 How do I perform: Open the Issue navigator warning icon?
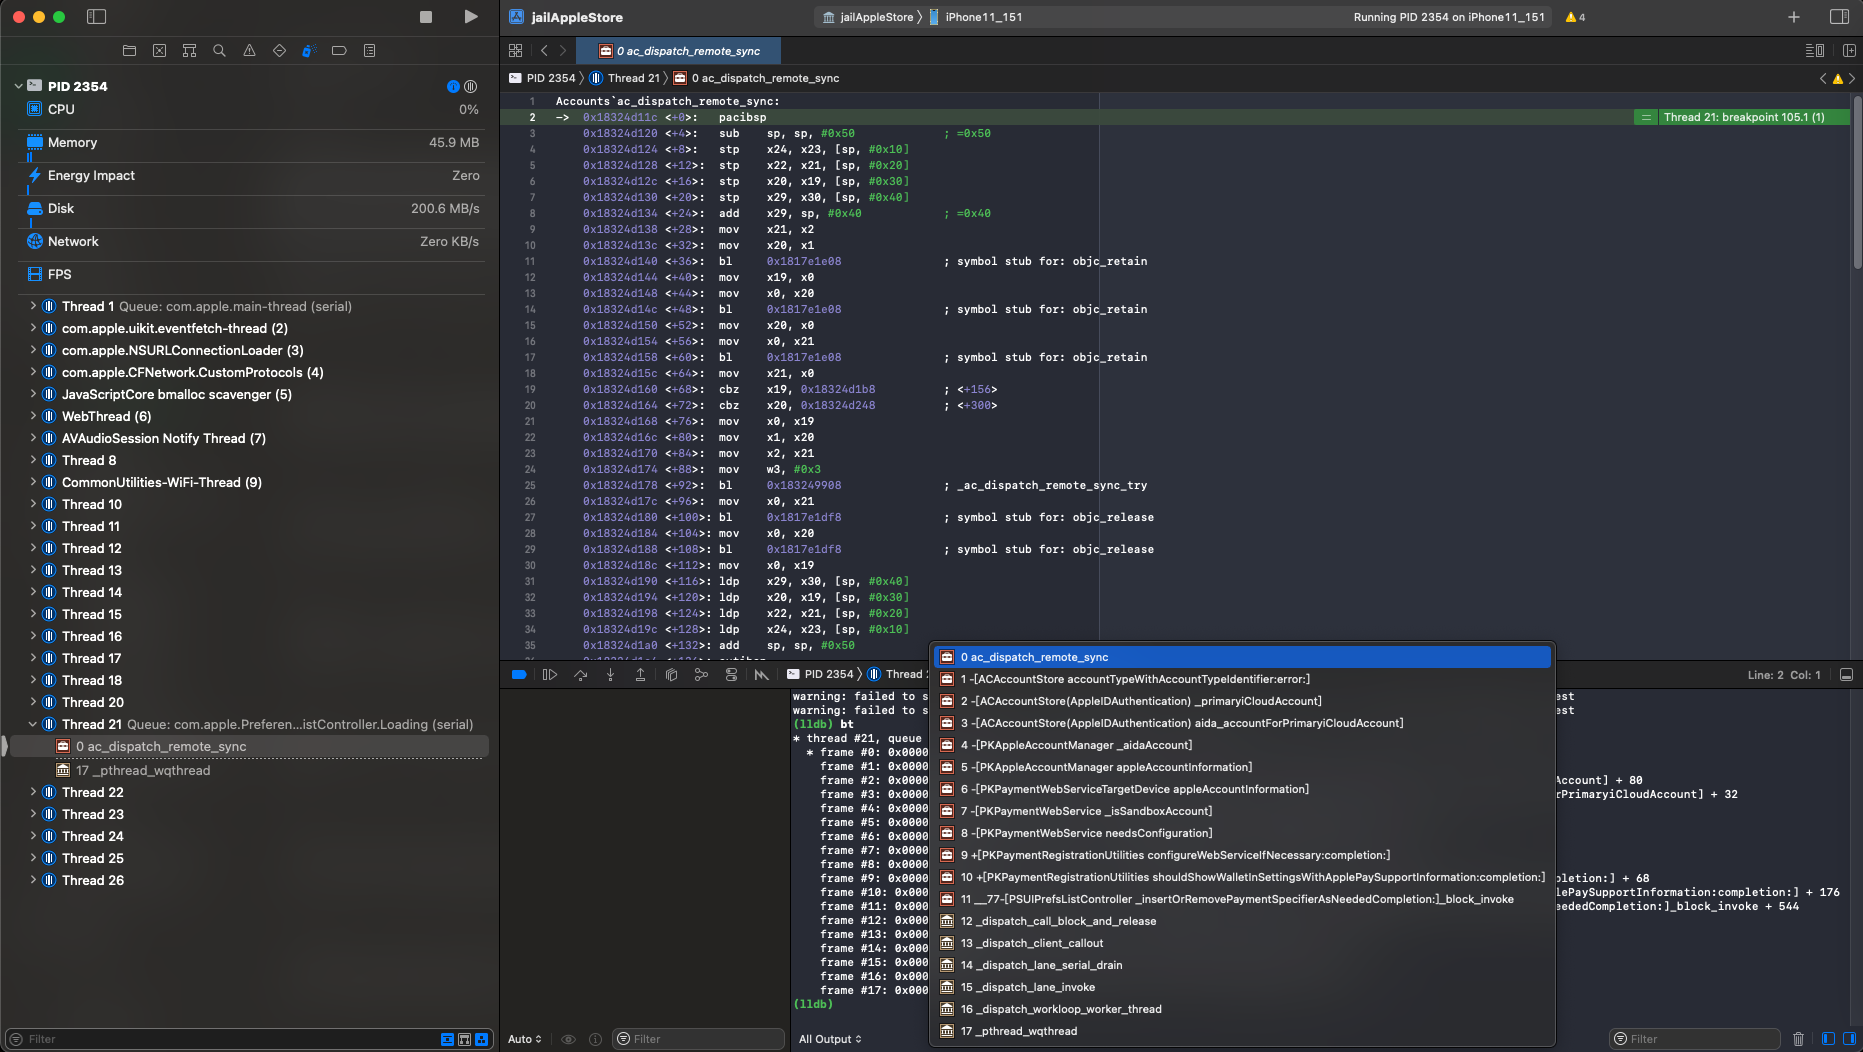(x=249, y=50)
